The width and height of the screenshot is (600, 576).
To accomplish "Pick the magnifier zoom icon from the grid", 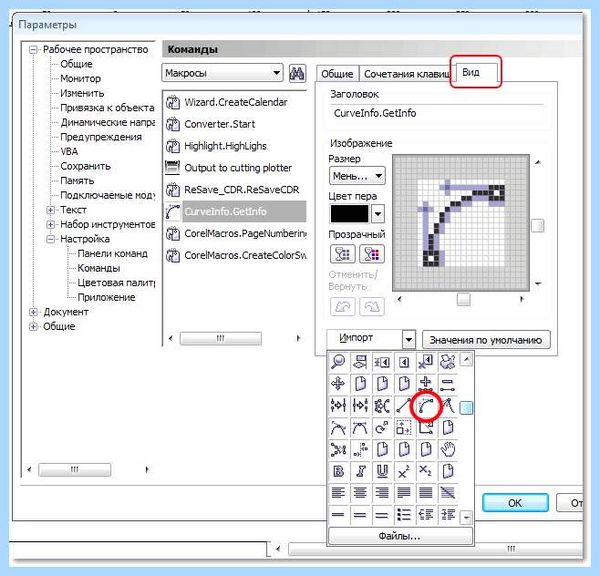I will [x=338, y=361].
